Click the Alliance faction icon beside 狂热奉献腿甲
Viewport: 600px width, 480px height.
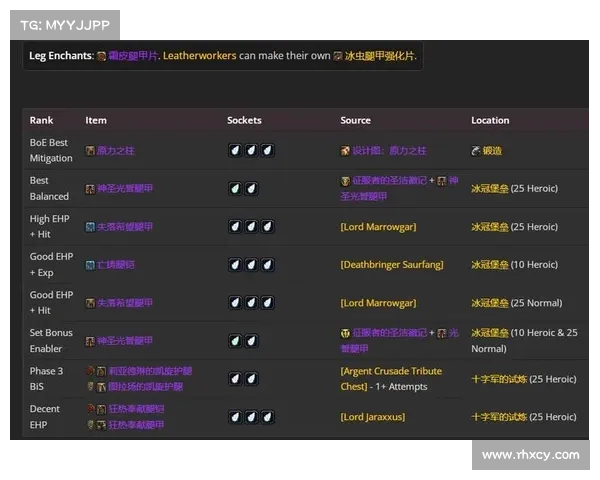point(90,424)
